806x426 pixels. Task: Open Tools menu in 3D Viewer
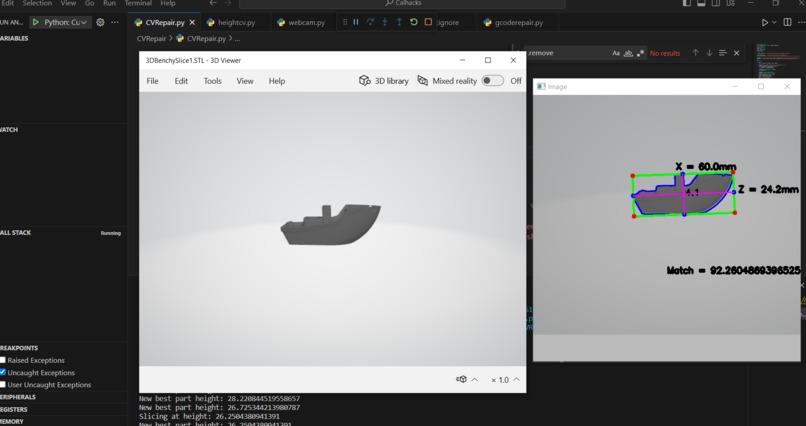(x=212, y=81)
